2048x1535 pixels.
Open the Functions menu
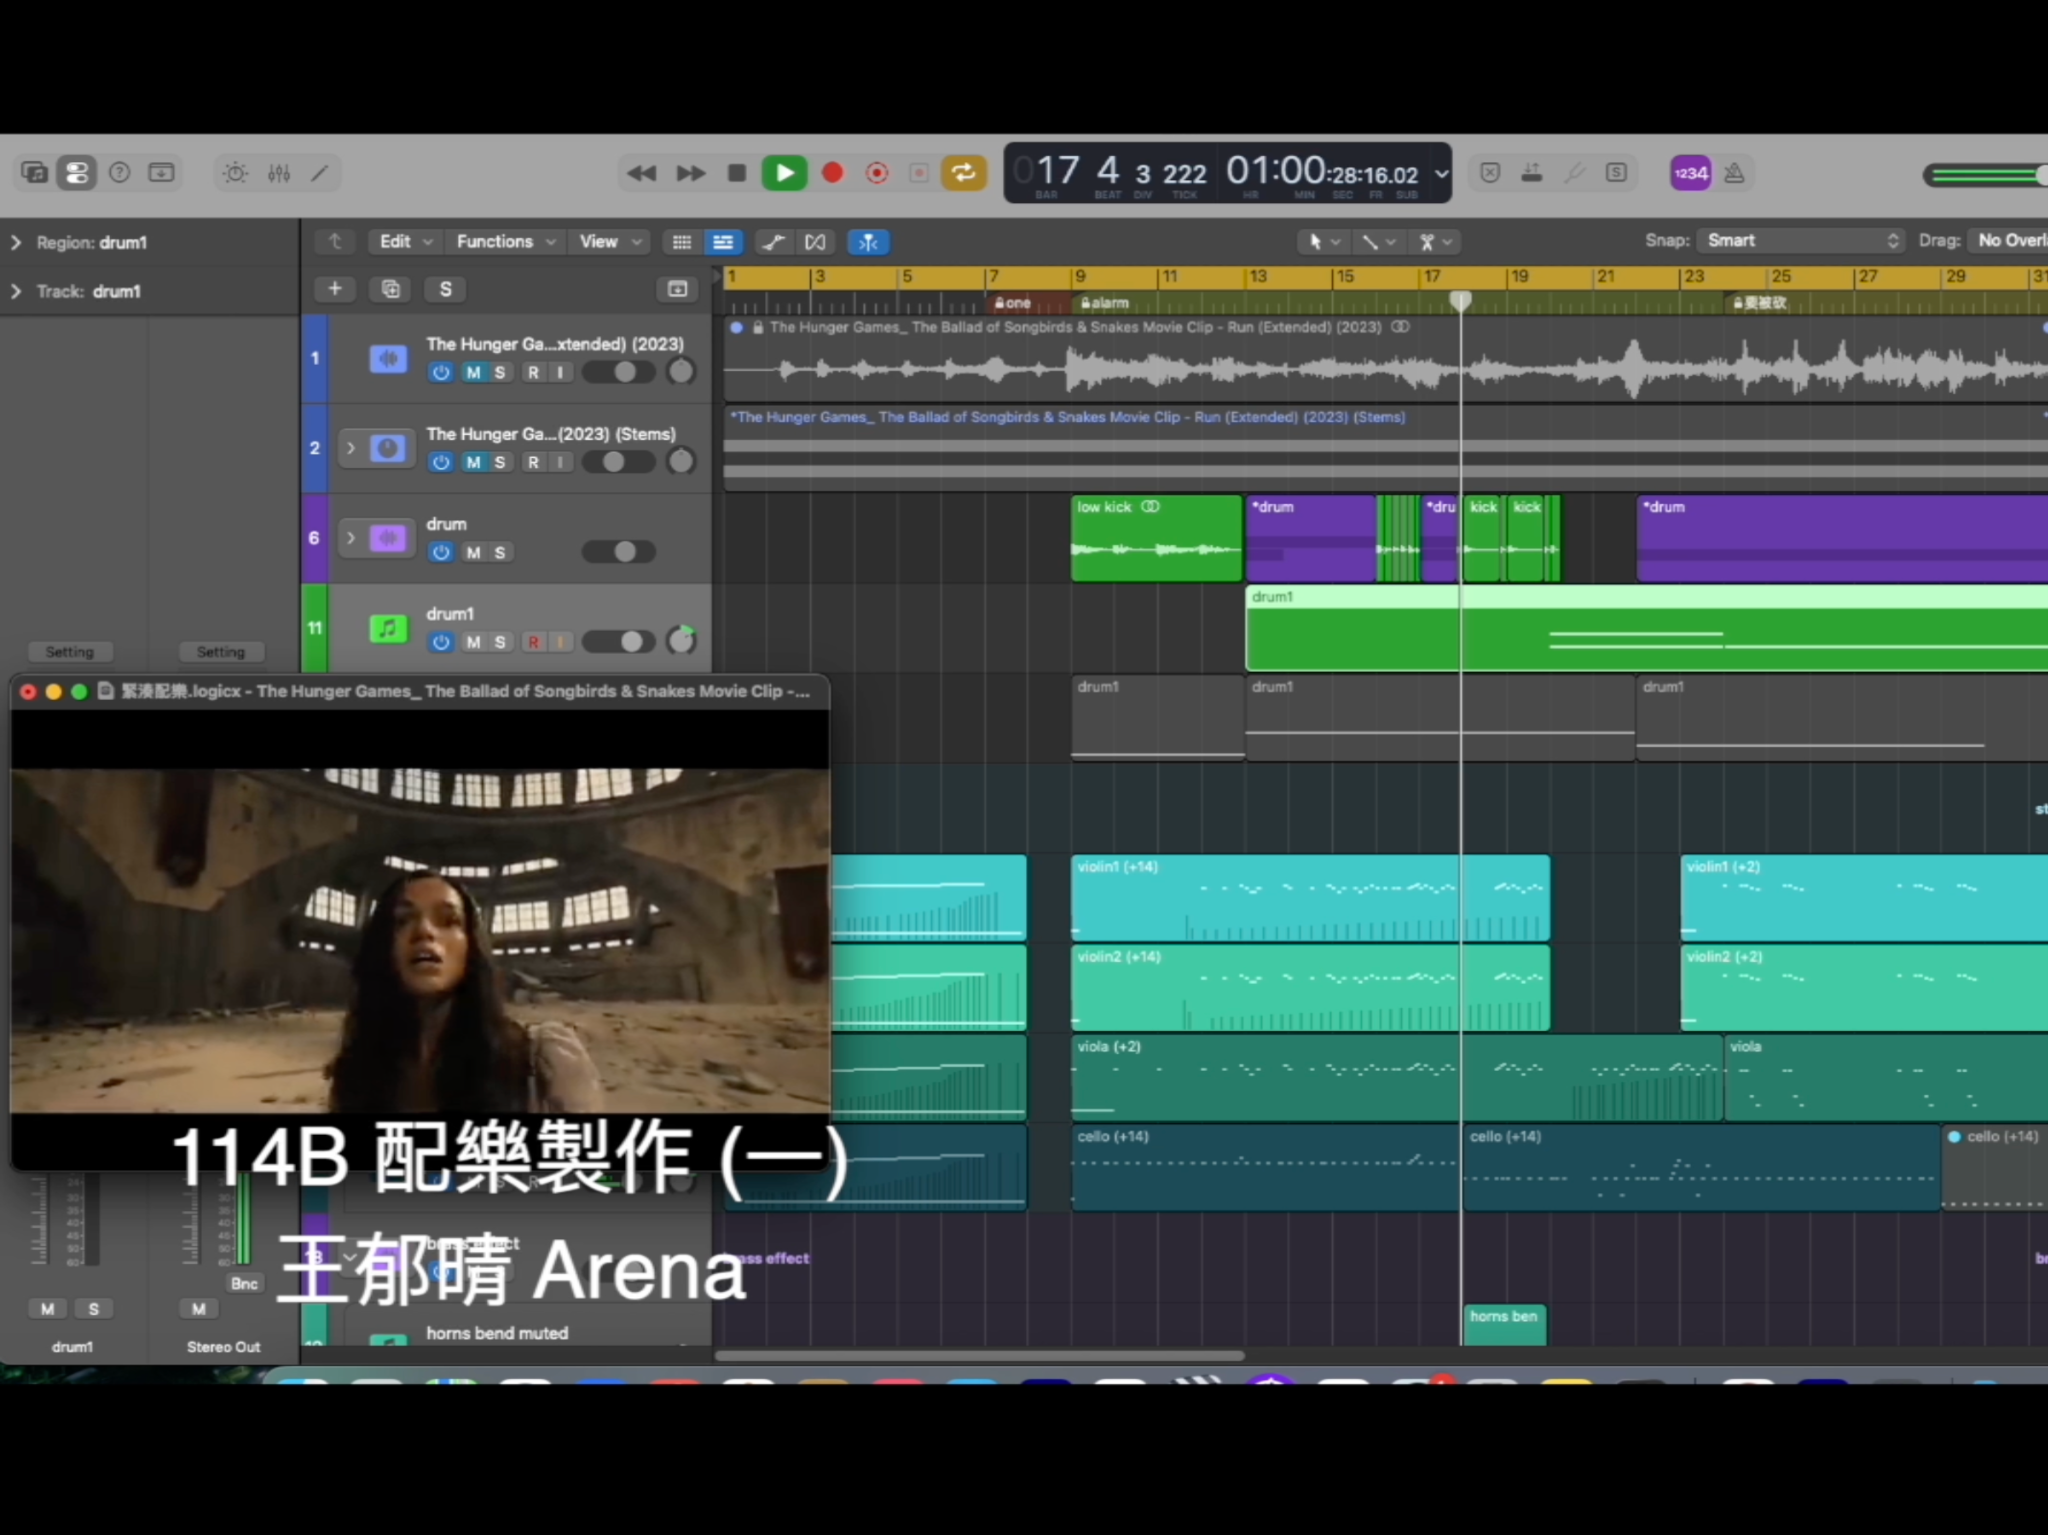click(x=506, y=242)
